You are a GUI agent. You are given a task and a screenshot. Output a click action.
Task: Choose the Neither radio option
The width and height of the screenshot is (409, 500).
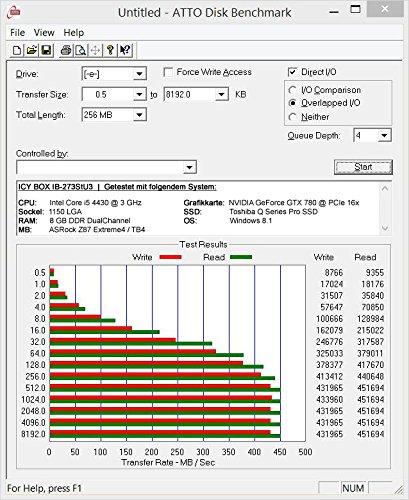click(292, 117)
